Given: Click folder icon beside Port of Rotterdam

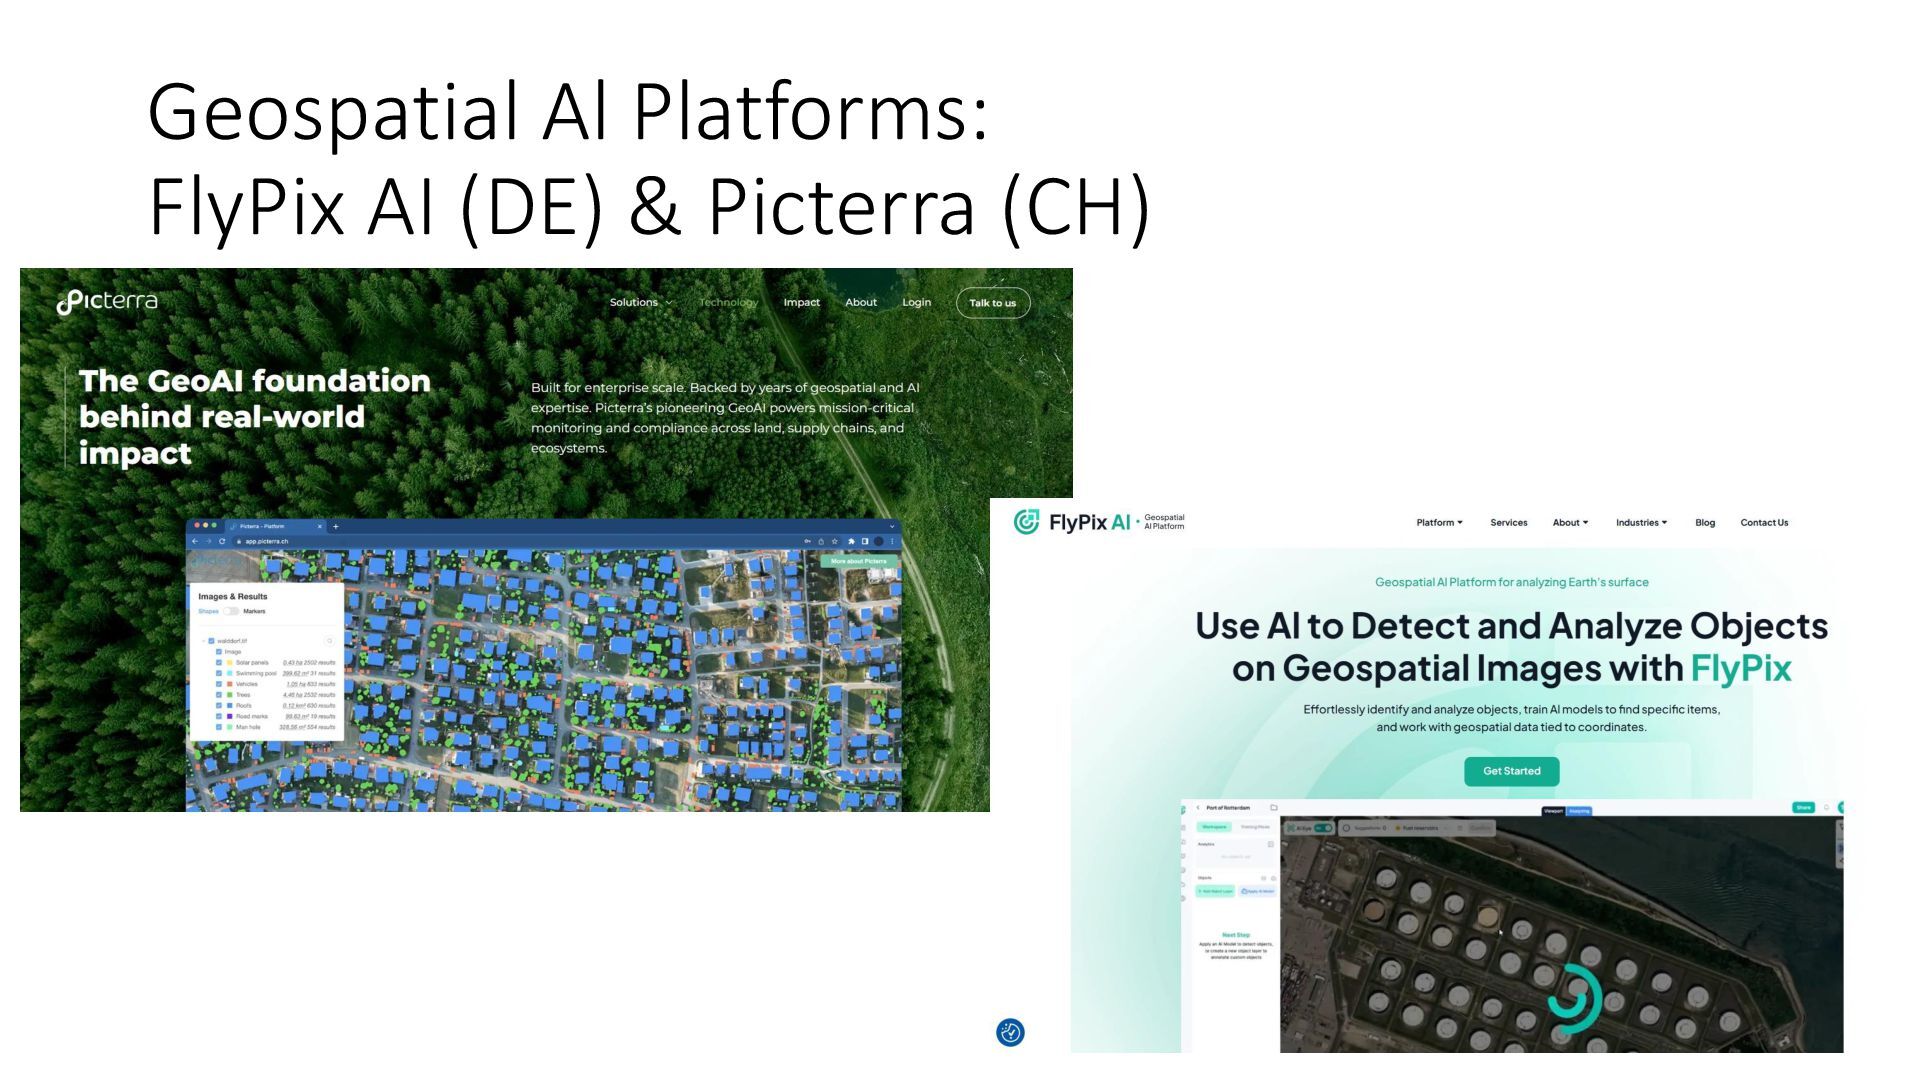Looking at the screenshot, I should (x=1274, y=808).
